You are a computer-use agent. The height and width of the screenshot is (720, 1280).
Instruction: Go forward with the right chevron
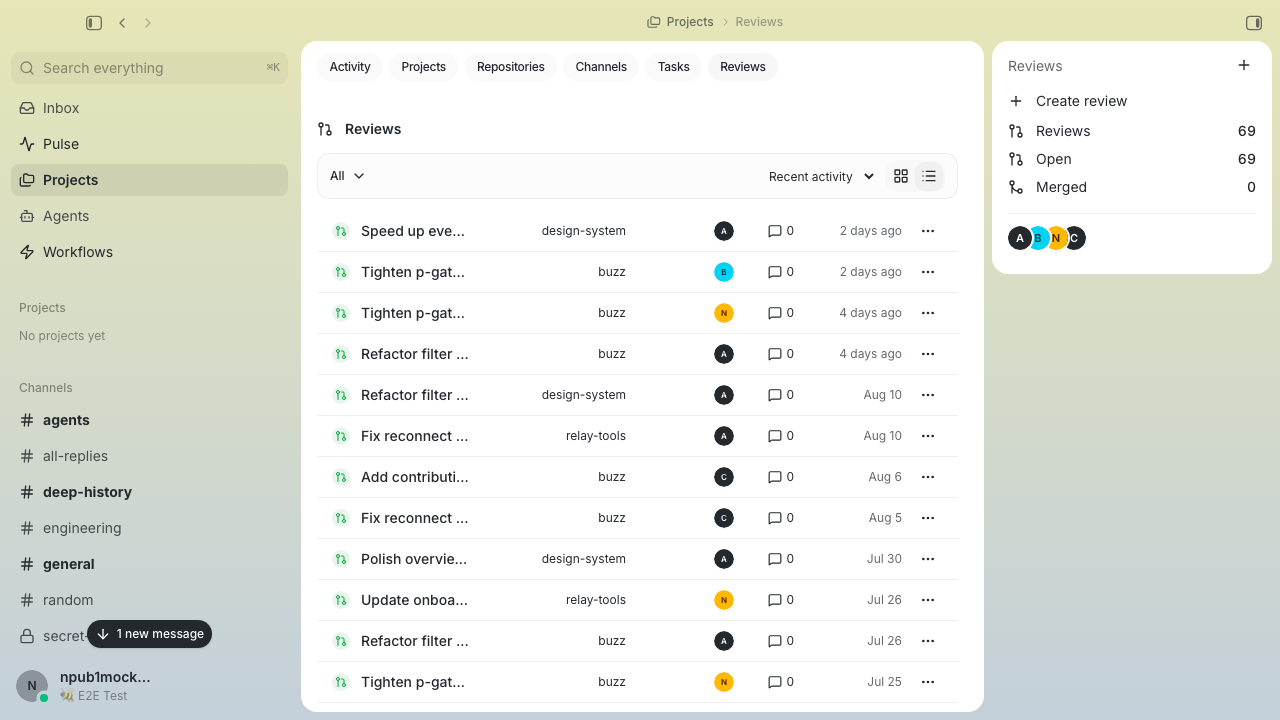(x=148, y=22)
